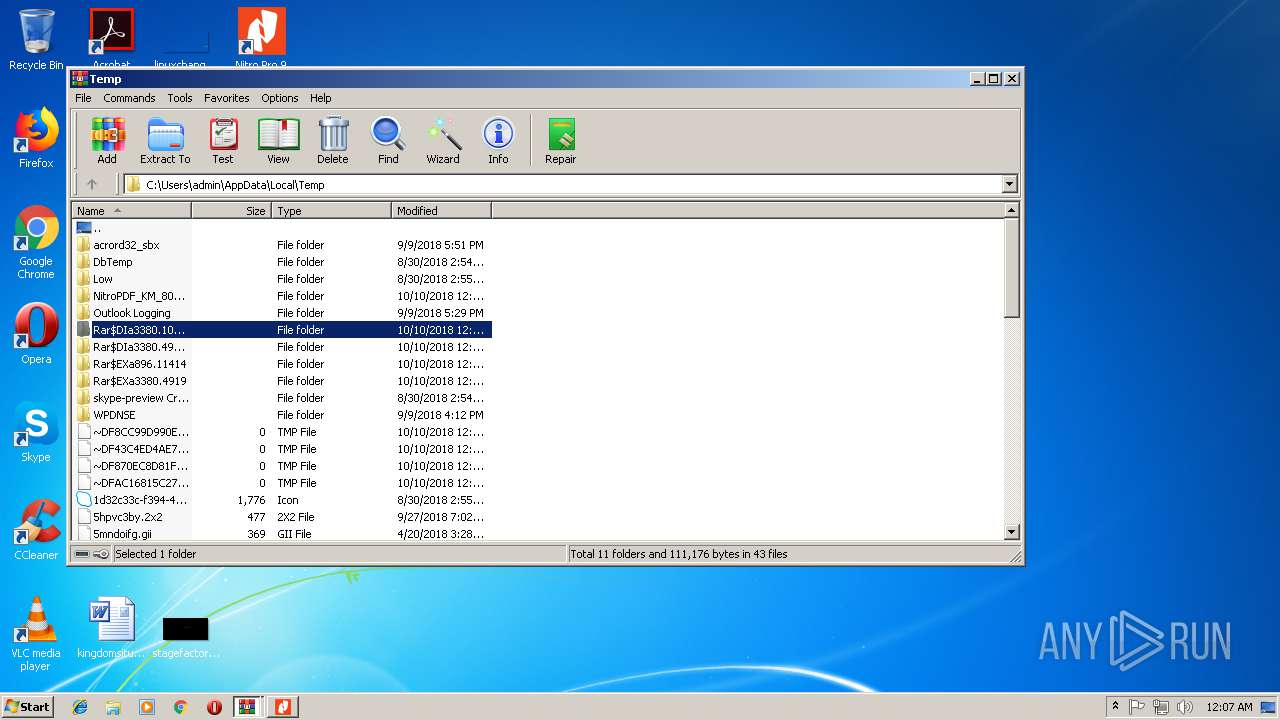The width and height of the screenshot is (1280, 720).
Task: Click the volume speaker tray icon
Action: (1184, 707)
